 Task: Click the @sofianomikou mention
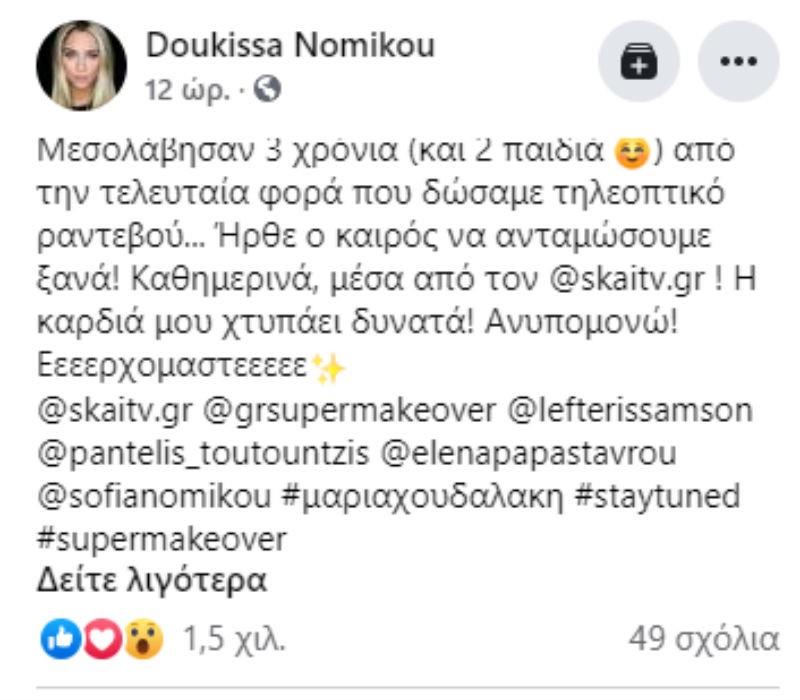click(140, 496)
